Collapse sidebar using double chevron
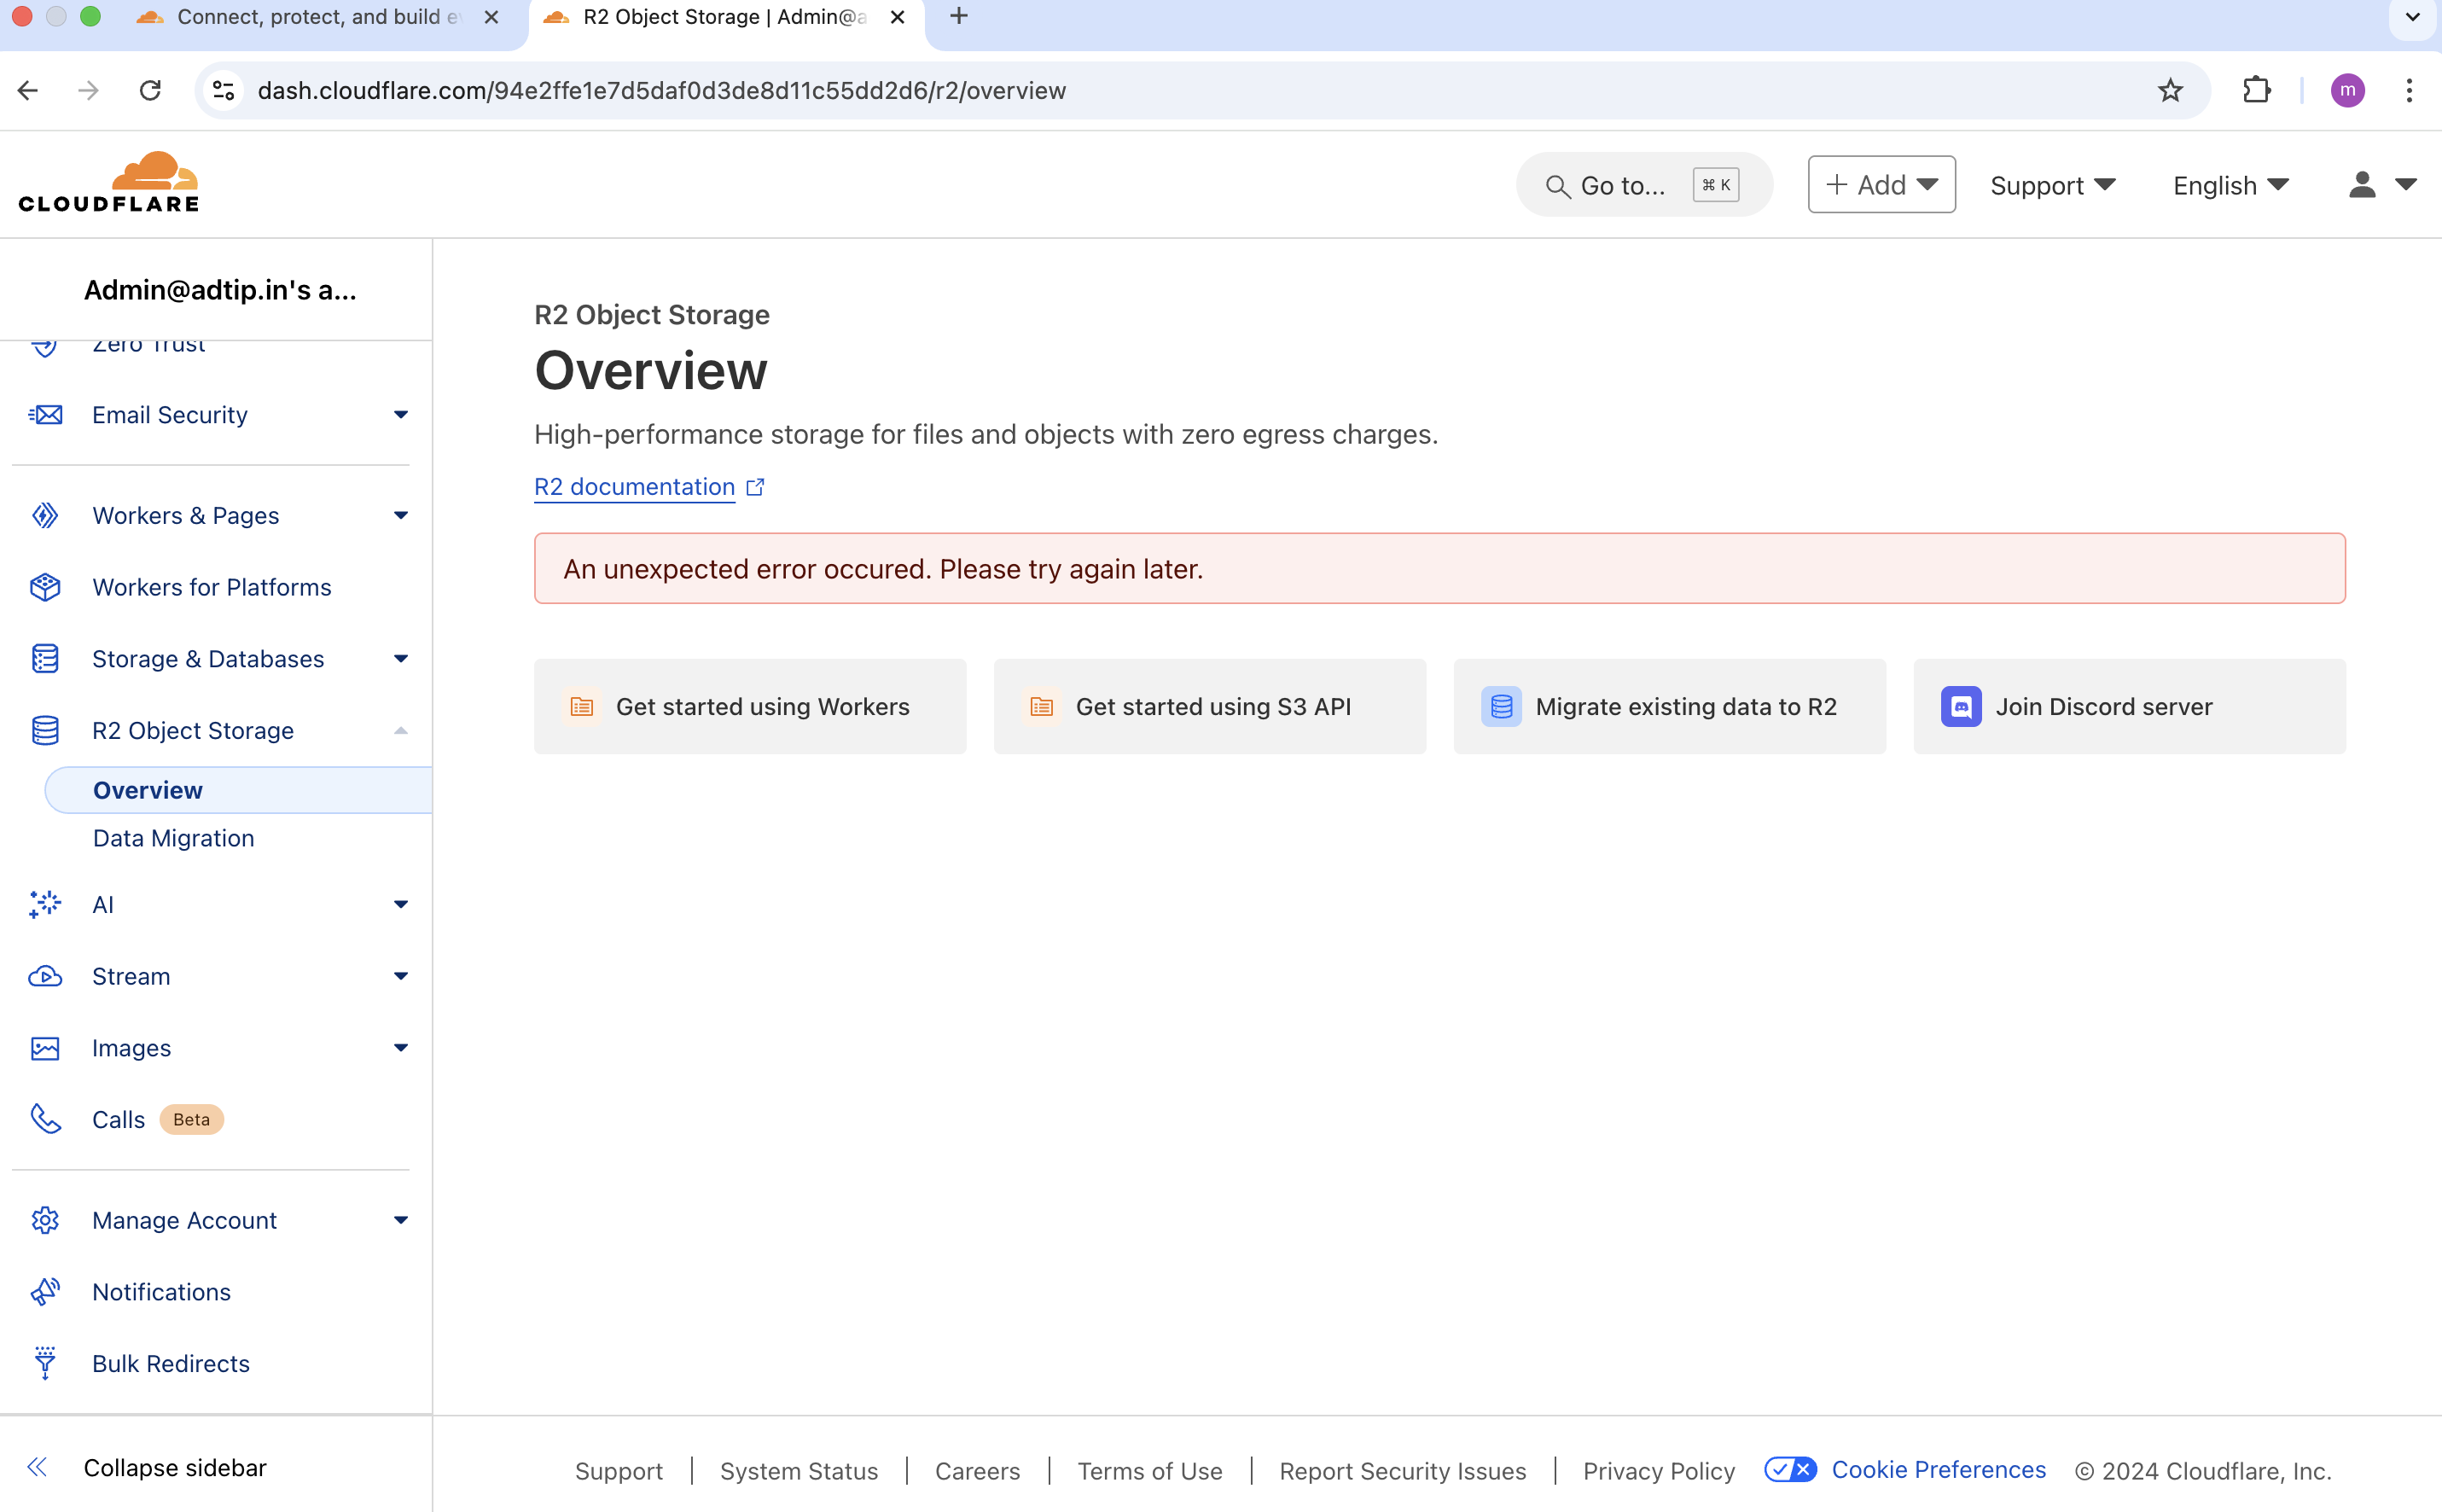 pos(37,1467)
